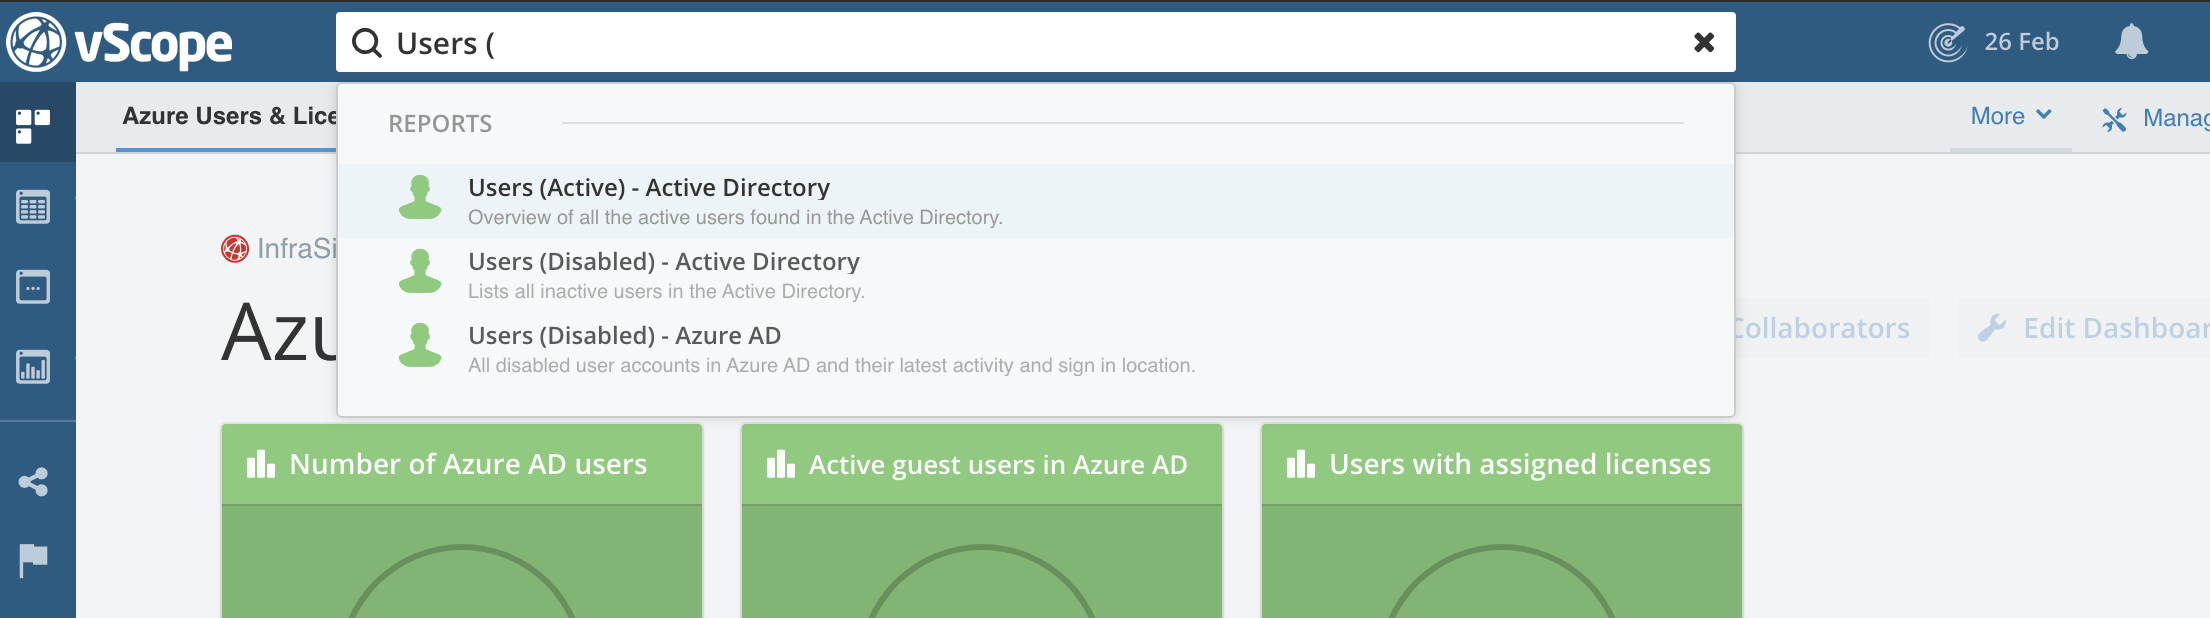Click user icon for Users (Disabled) - Active Directory
Screen dimensions: 2210x618
click(x=420, y=271)
